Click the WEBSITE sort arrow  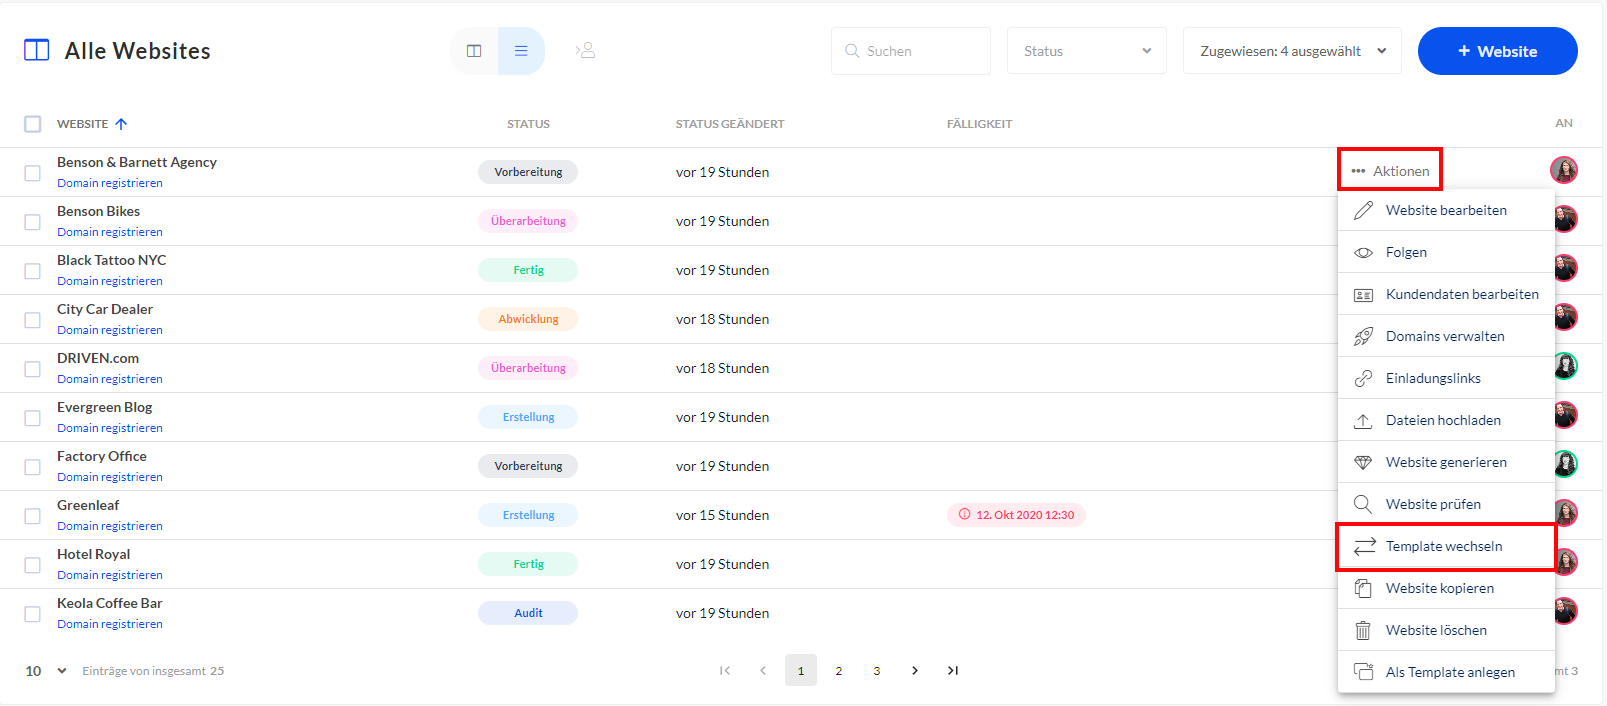(121, 124)
